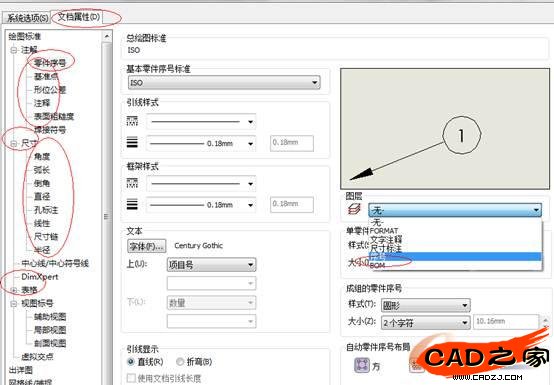
Task: Click the square balloon layout icon
Action: tap(361, 365)
